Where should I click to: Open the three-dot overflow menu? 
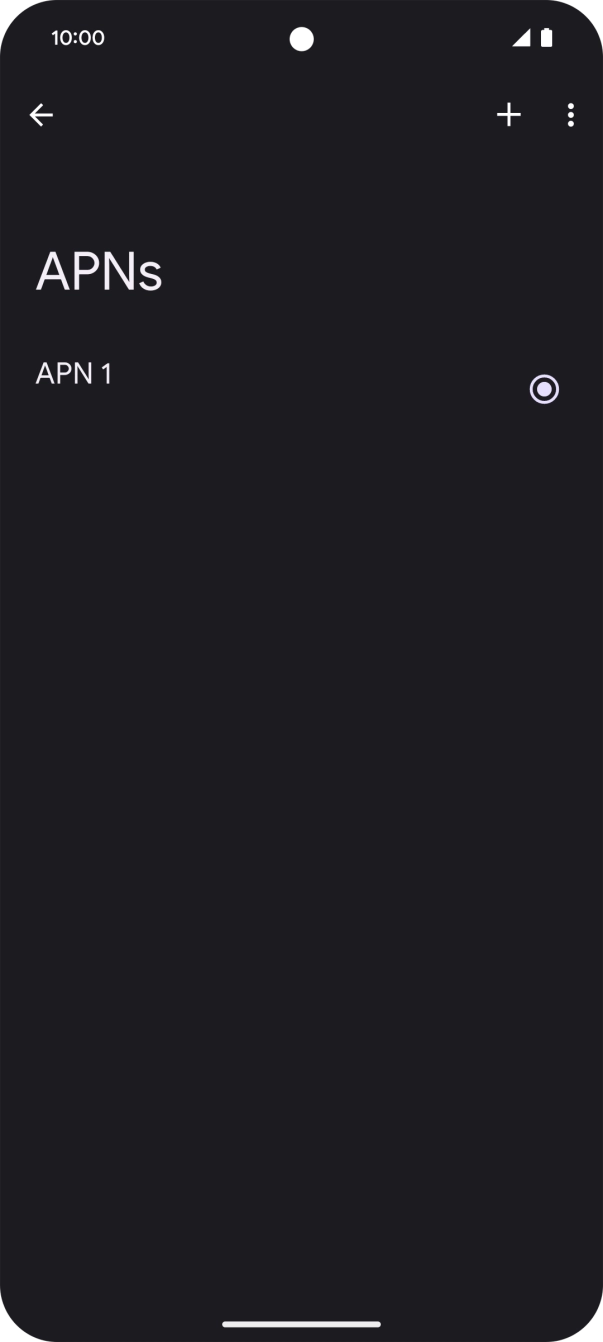click(x=570, y=115)
